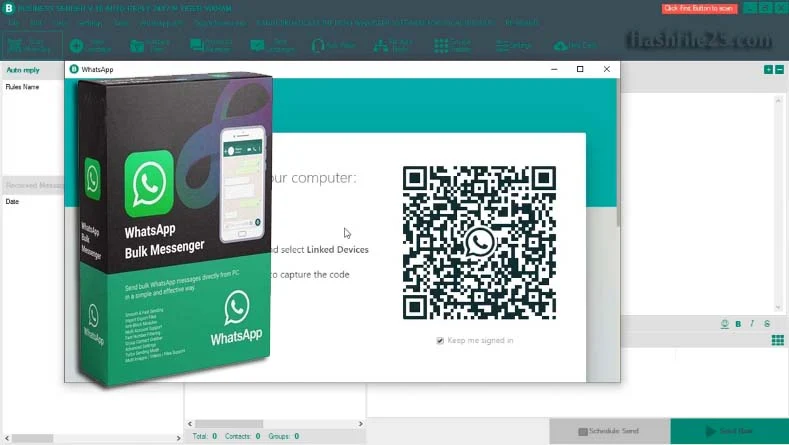Viewport: 789px width, 445px height.
Task: Click the green grid icon below the formatting bar
Action: click(x=777, y=340)
